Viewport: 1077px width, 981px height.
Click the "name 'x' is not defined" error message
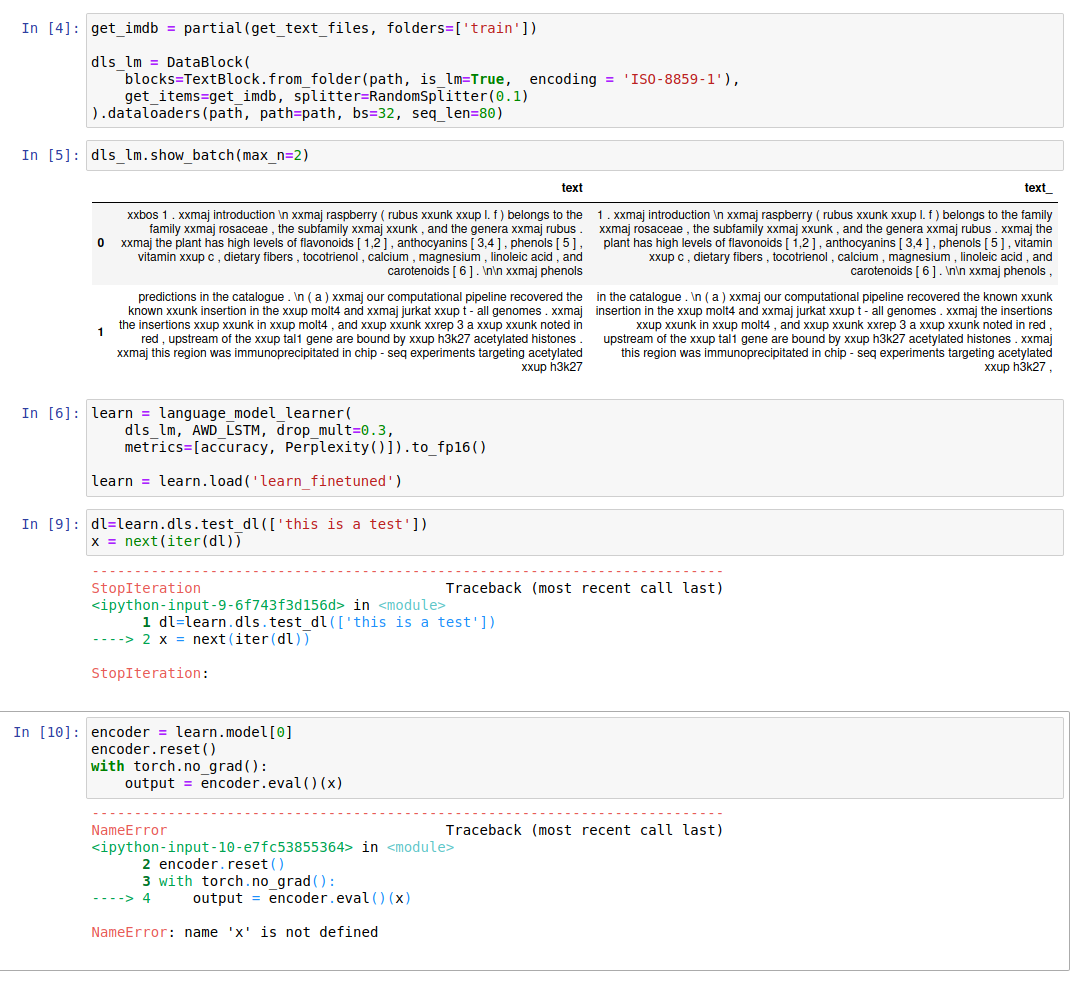pyautogui.click(x=281, y=932)
